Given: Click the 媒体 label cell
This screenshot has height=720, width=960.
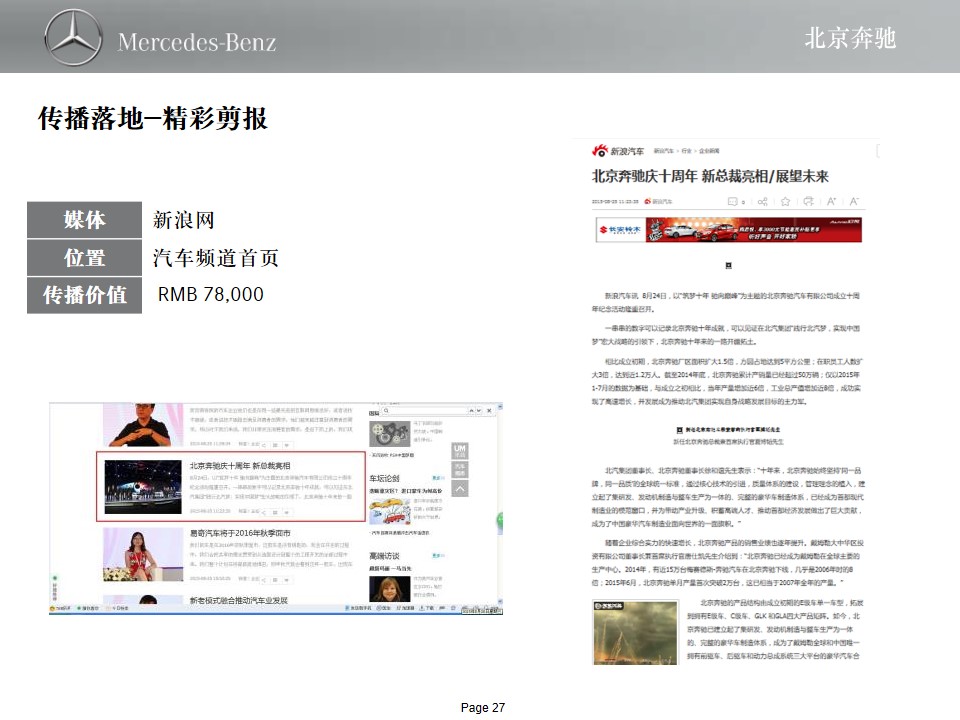Looking at the screenshot, I should coord(84,220).
